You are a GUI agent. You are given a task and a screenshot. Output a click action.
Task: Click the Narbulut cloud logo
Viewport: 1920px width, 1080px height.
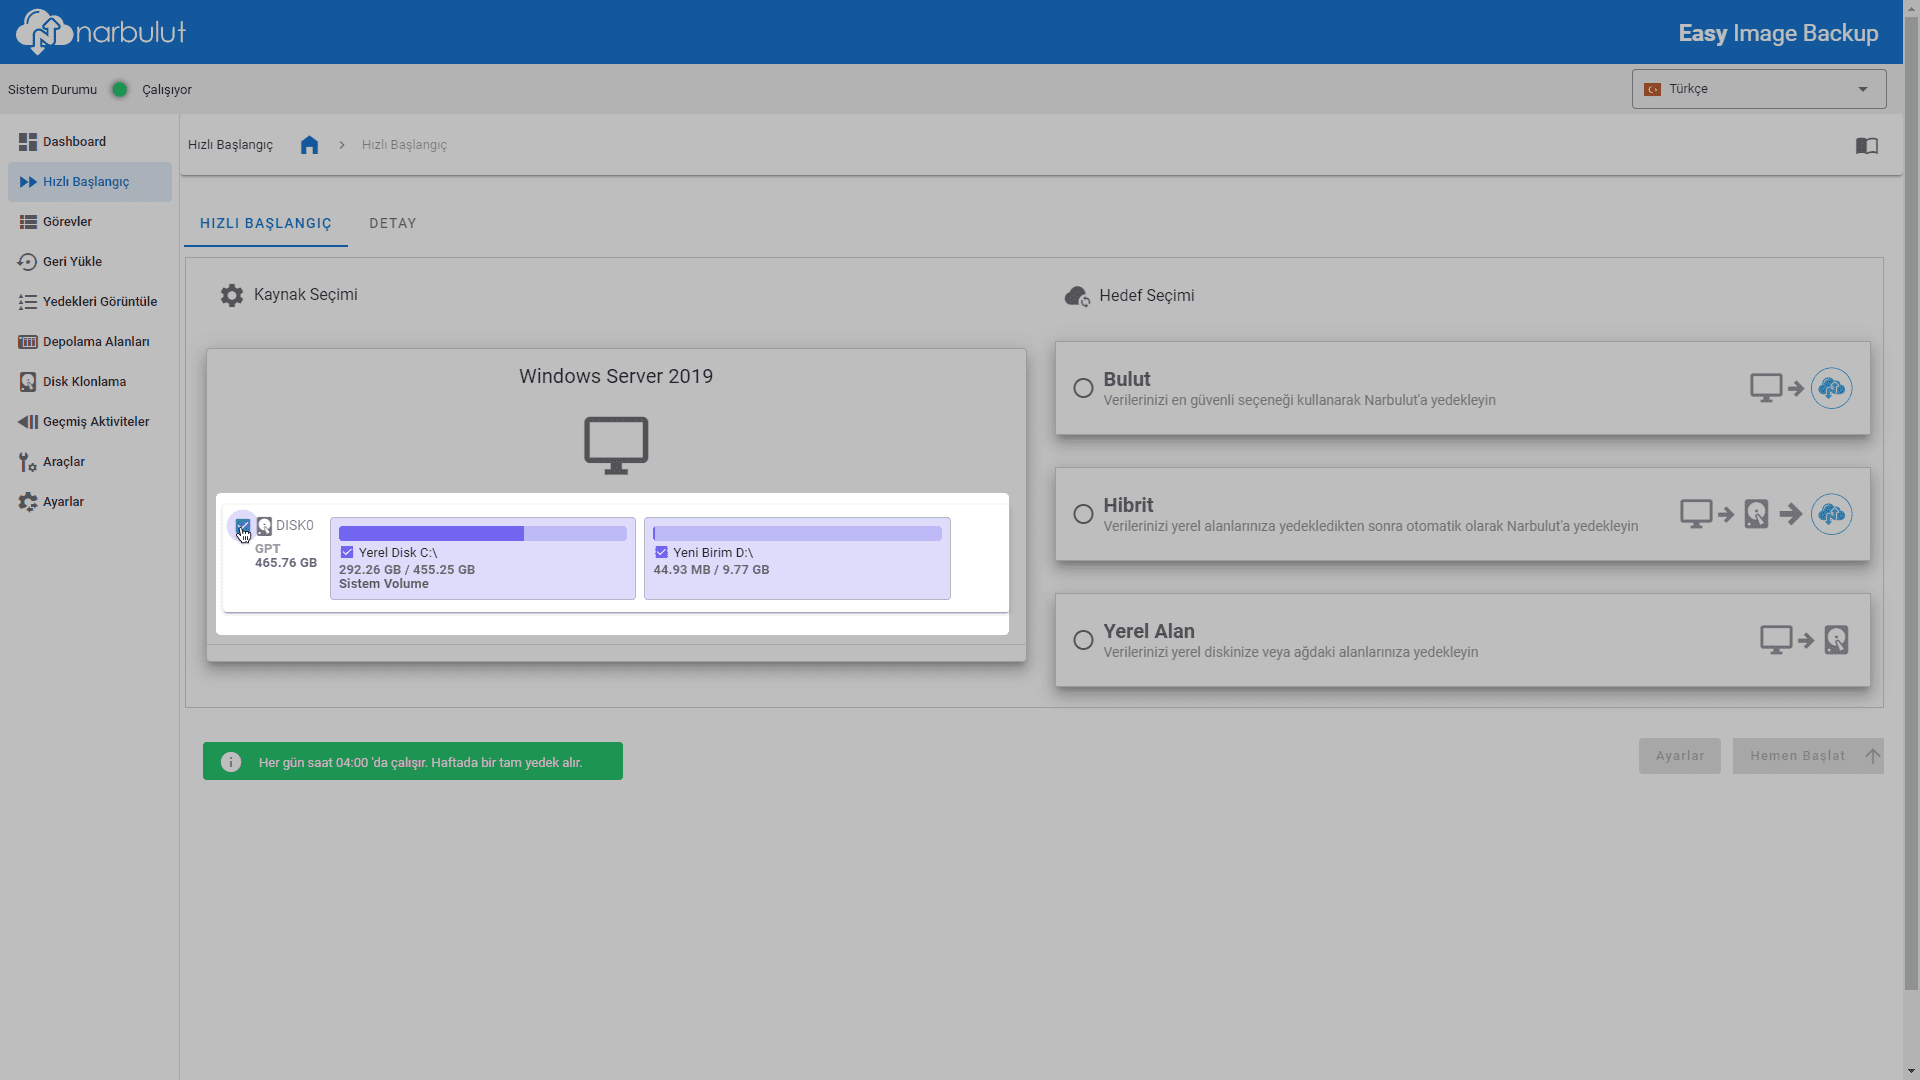(x=44, y=32)
